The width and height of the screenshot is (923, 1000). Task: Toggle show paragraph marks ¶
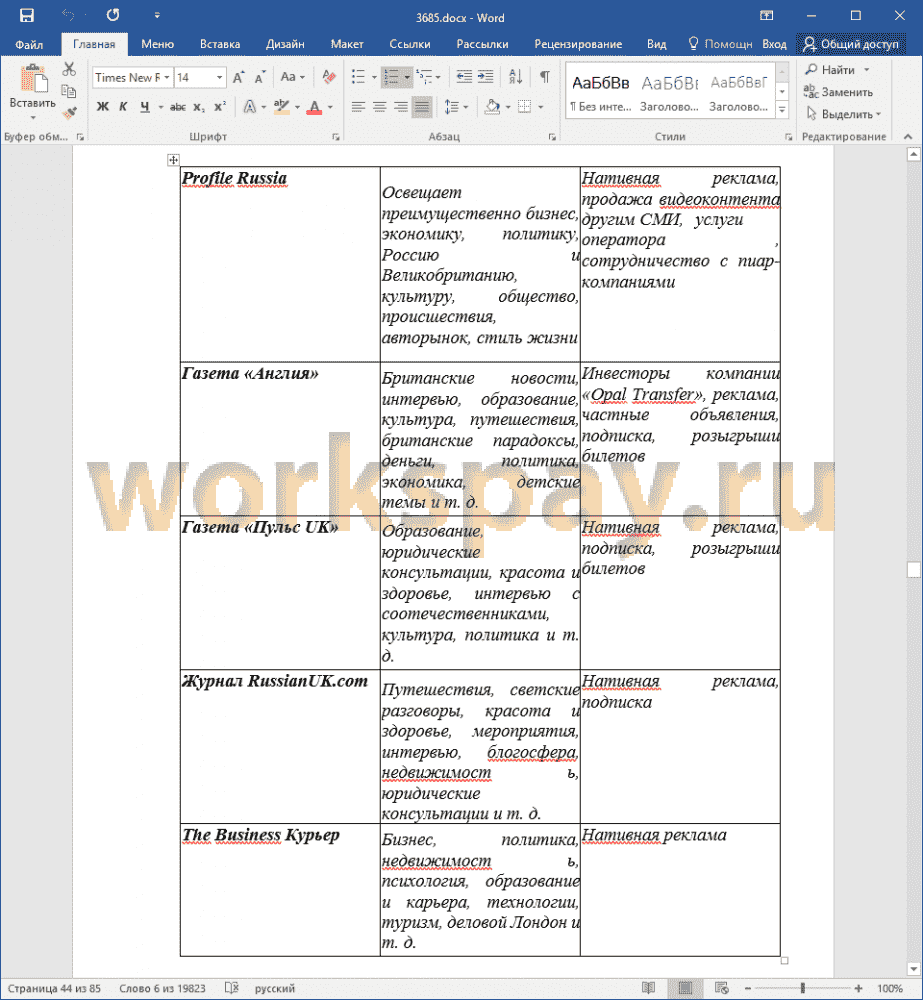coord(545,77)
